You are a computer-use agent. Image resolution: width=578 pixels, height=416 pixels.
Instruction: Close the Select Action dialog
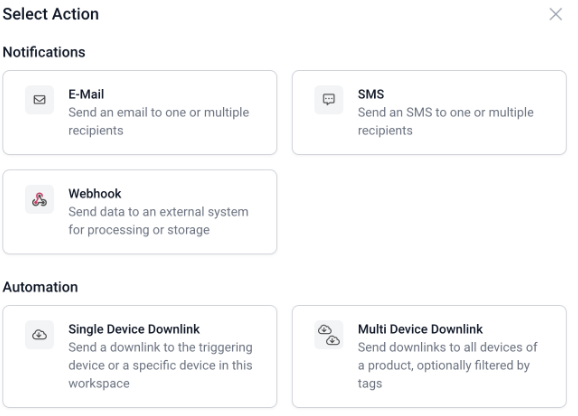pyautogui.click(x=556, y=14)
